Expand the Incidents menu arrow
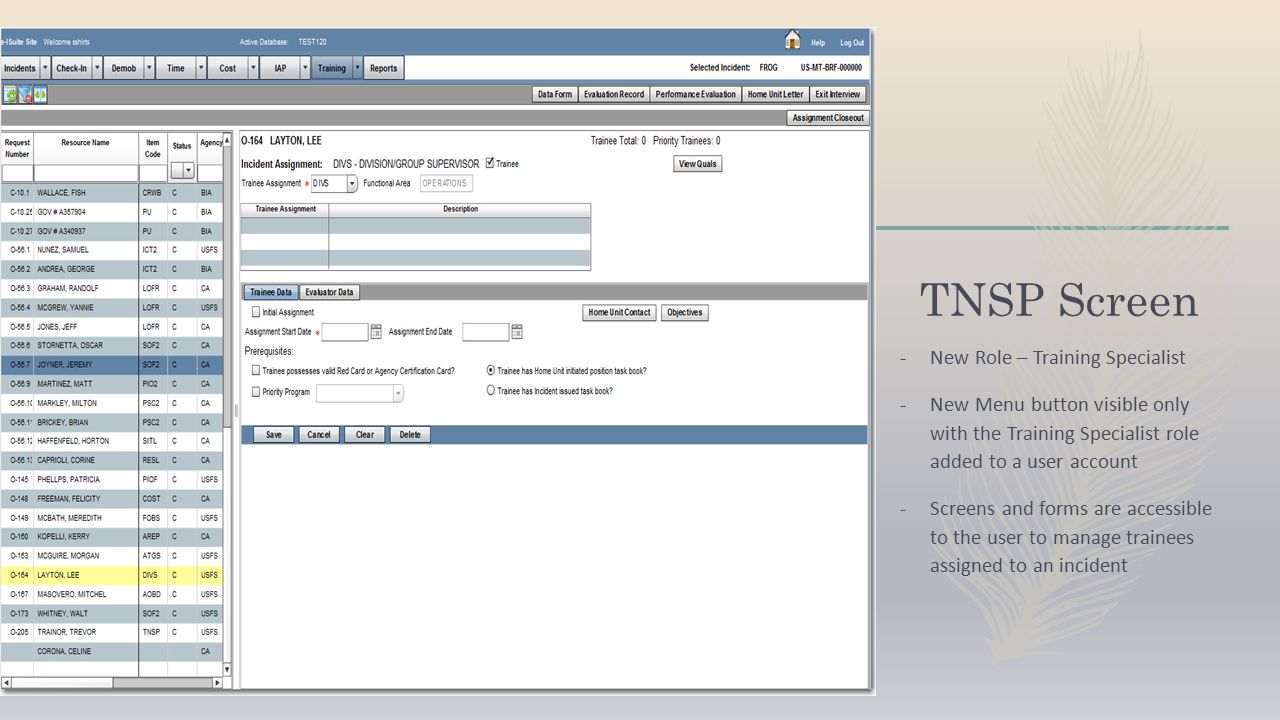 point(45,68)
